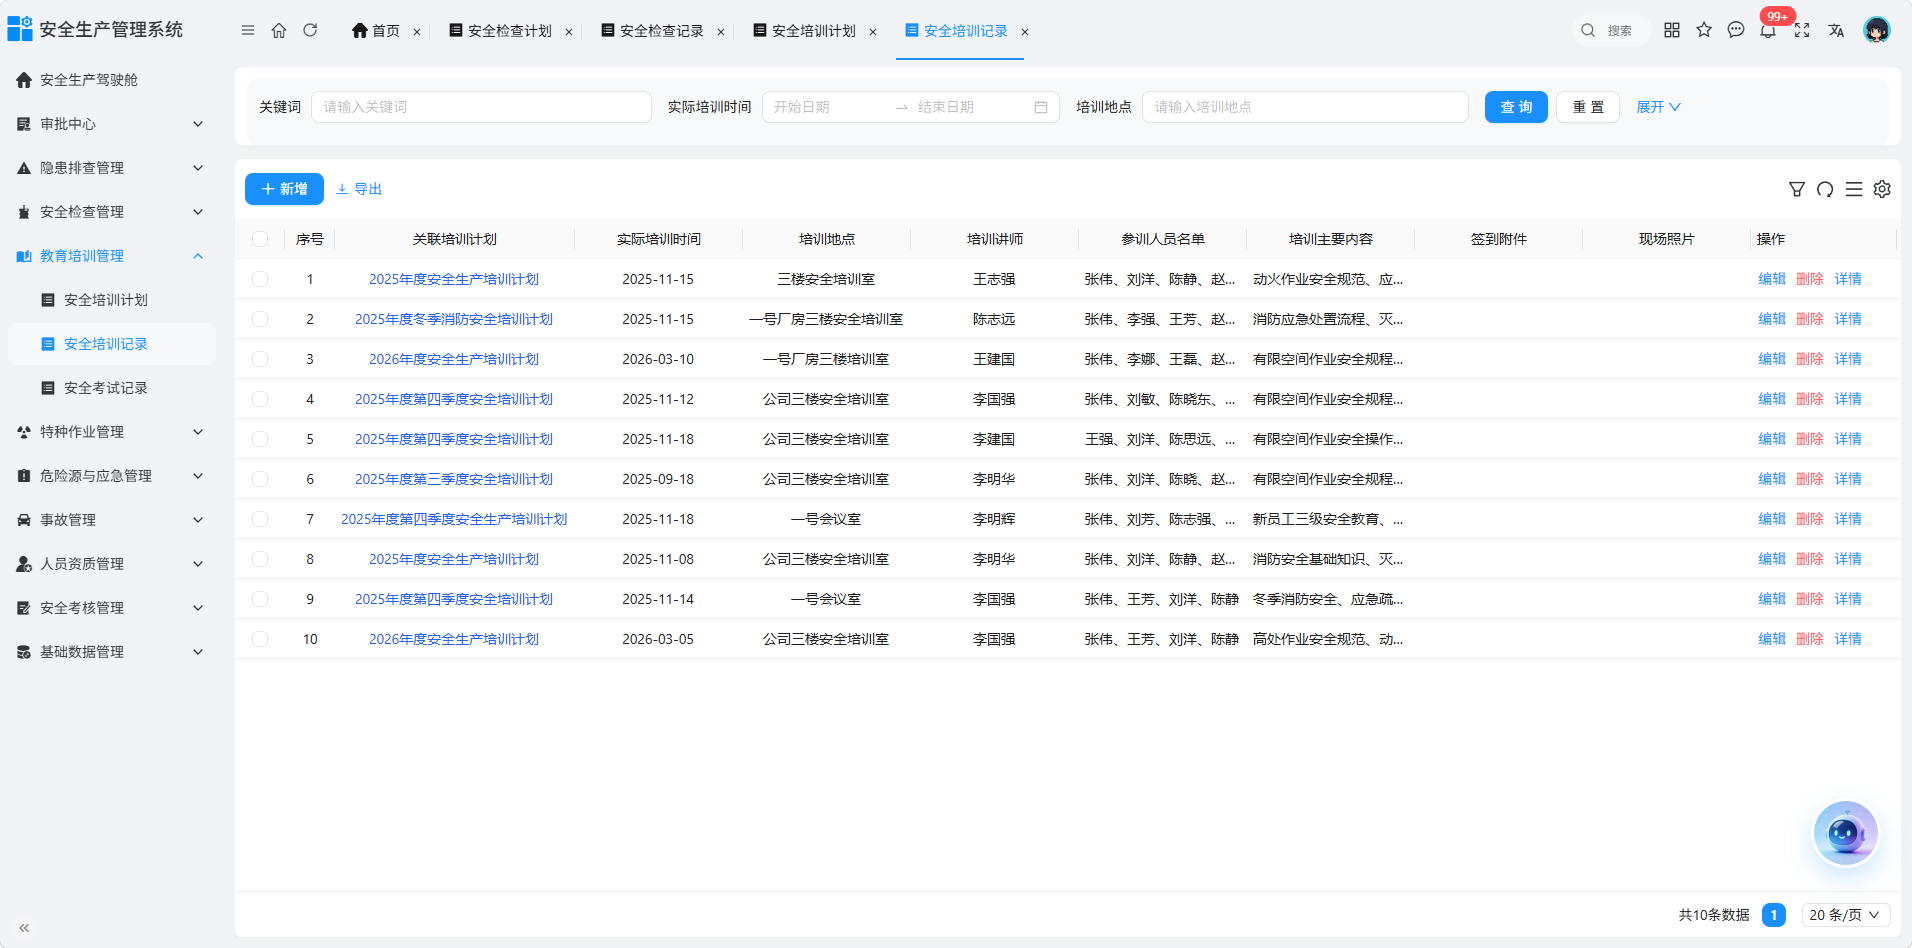Open the AI assistant robot bubble
The image size is (1912, 948).
pyautogui.click(x=1846, y=833)
